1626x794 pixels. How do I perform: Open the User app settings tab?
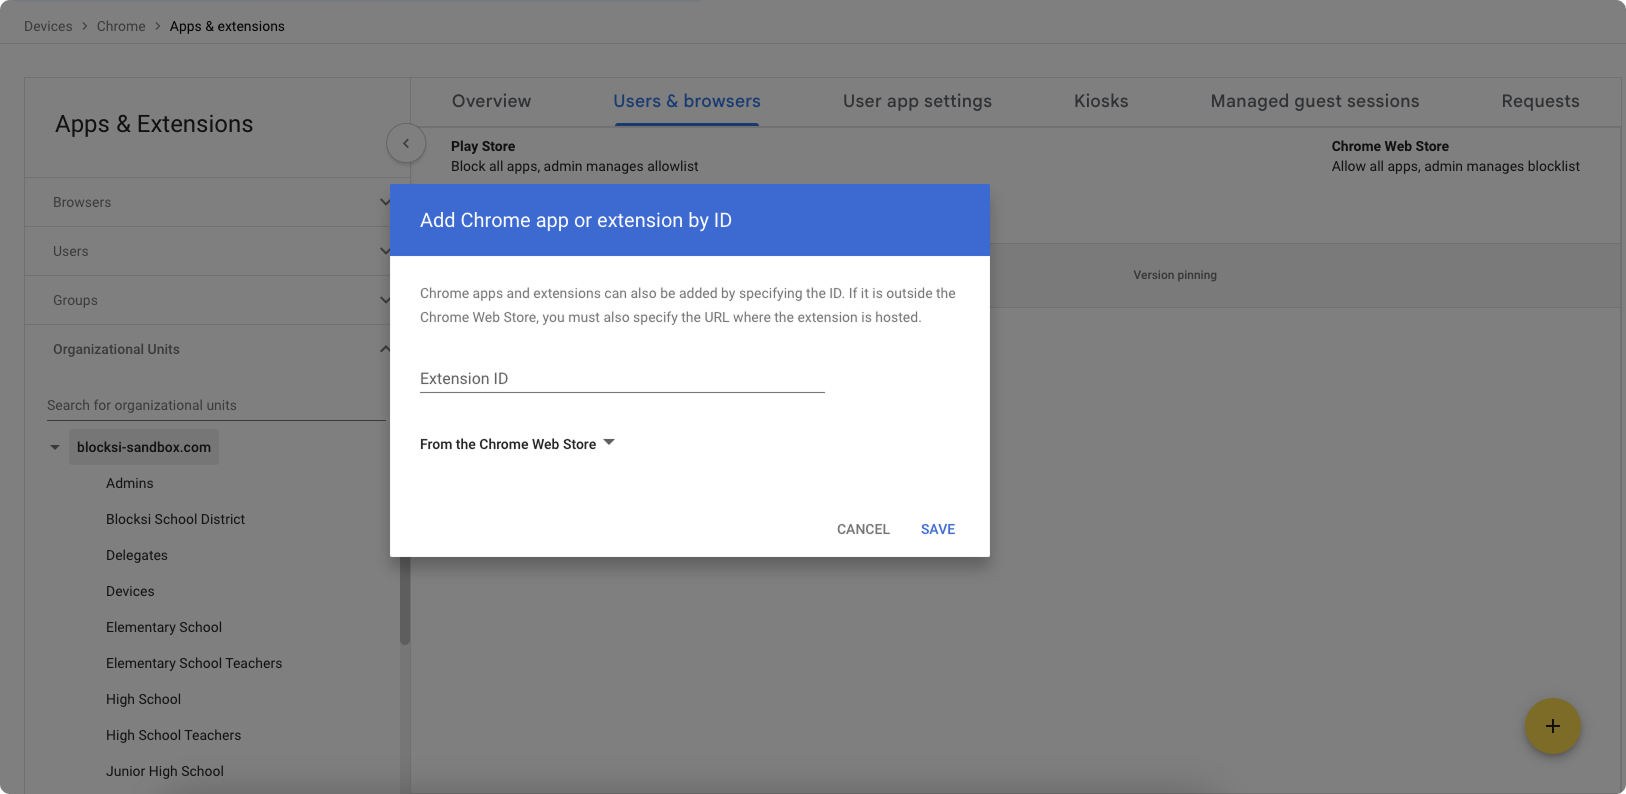pos(917,101)
